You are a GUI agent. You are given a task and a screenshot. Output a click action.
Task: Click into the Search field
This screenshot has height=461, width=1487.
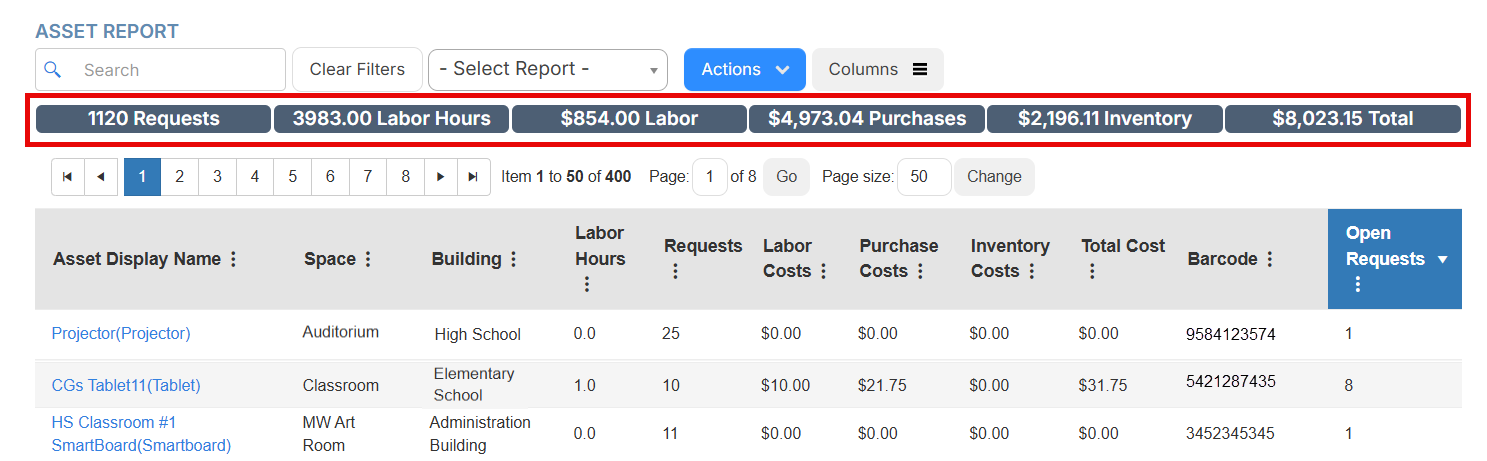[175, 70]
